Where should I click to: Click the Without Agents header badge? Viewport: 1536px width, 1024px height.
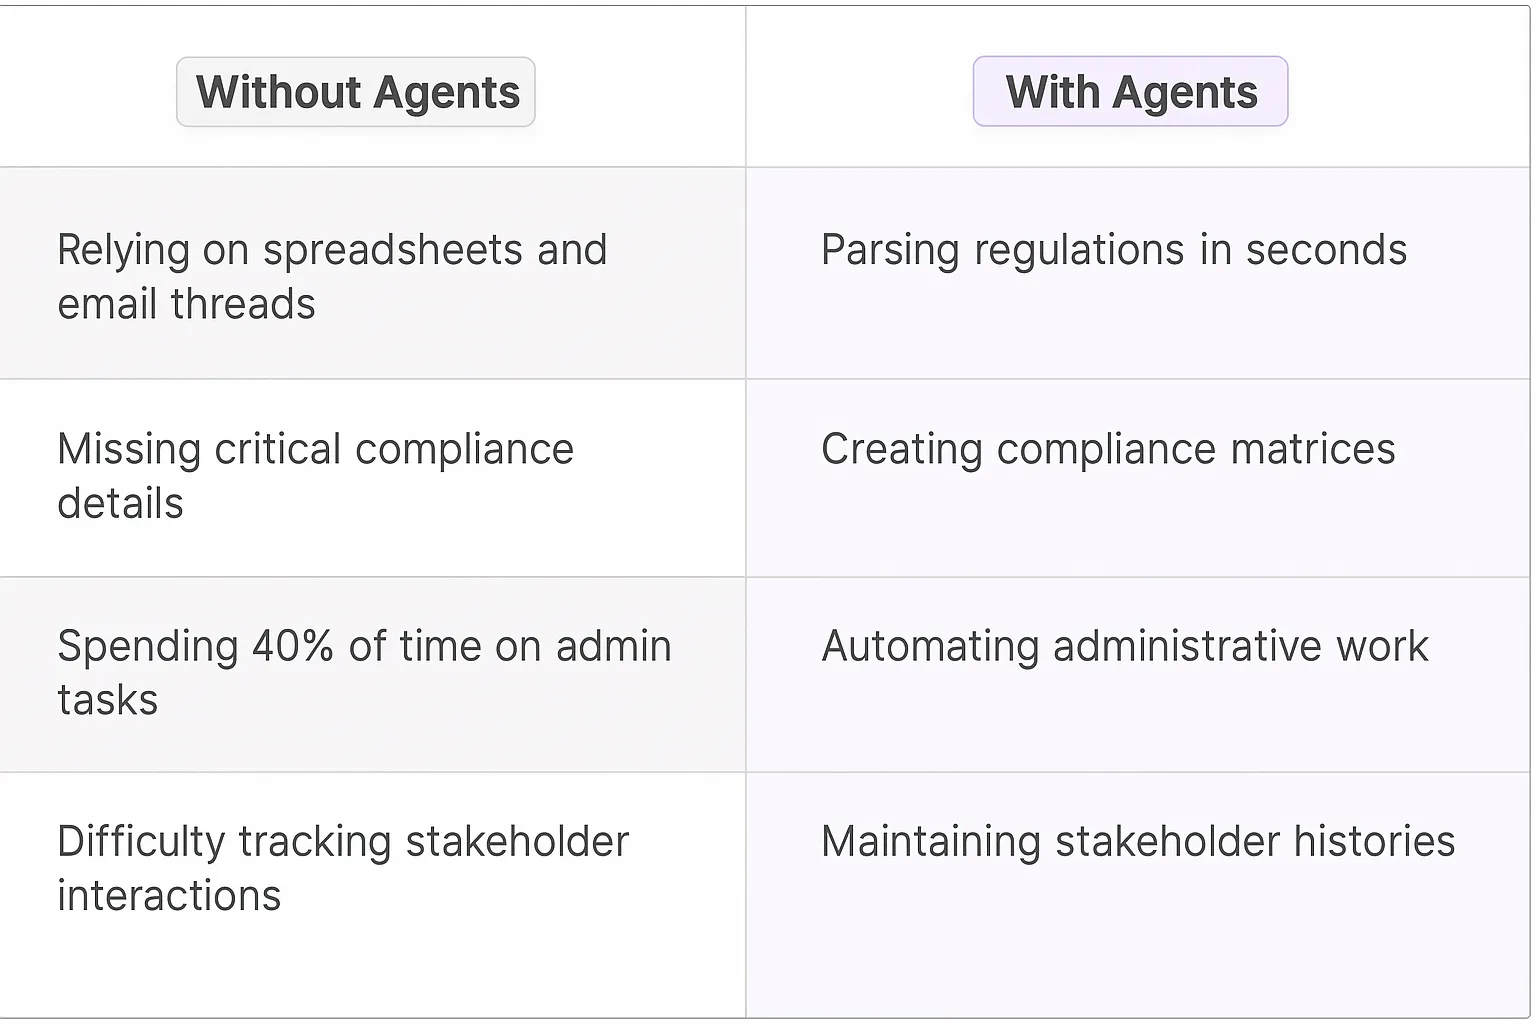356,92
